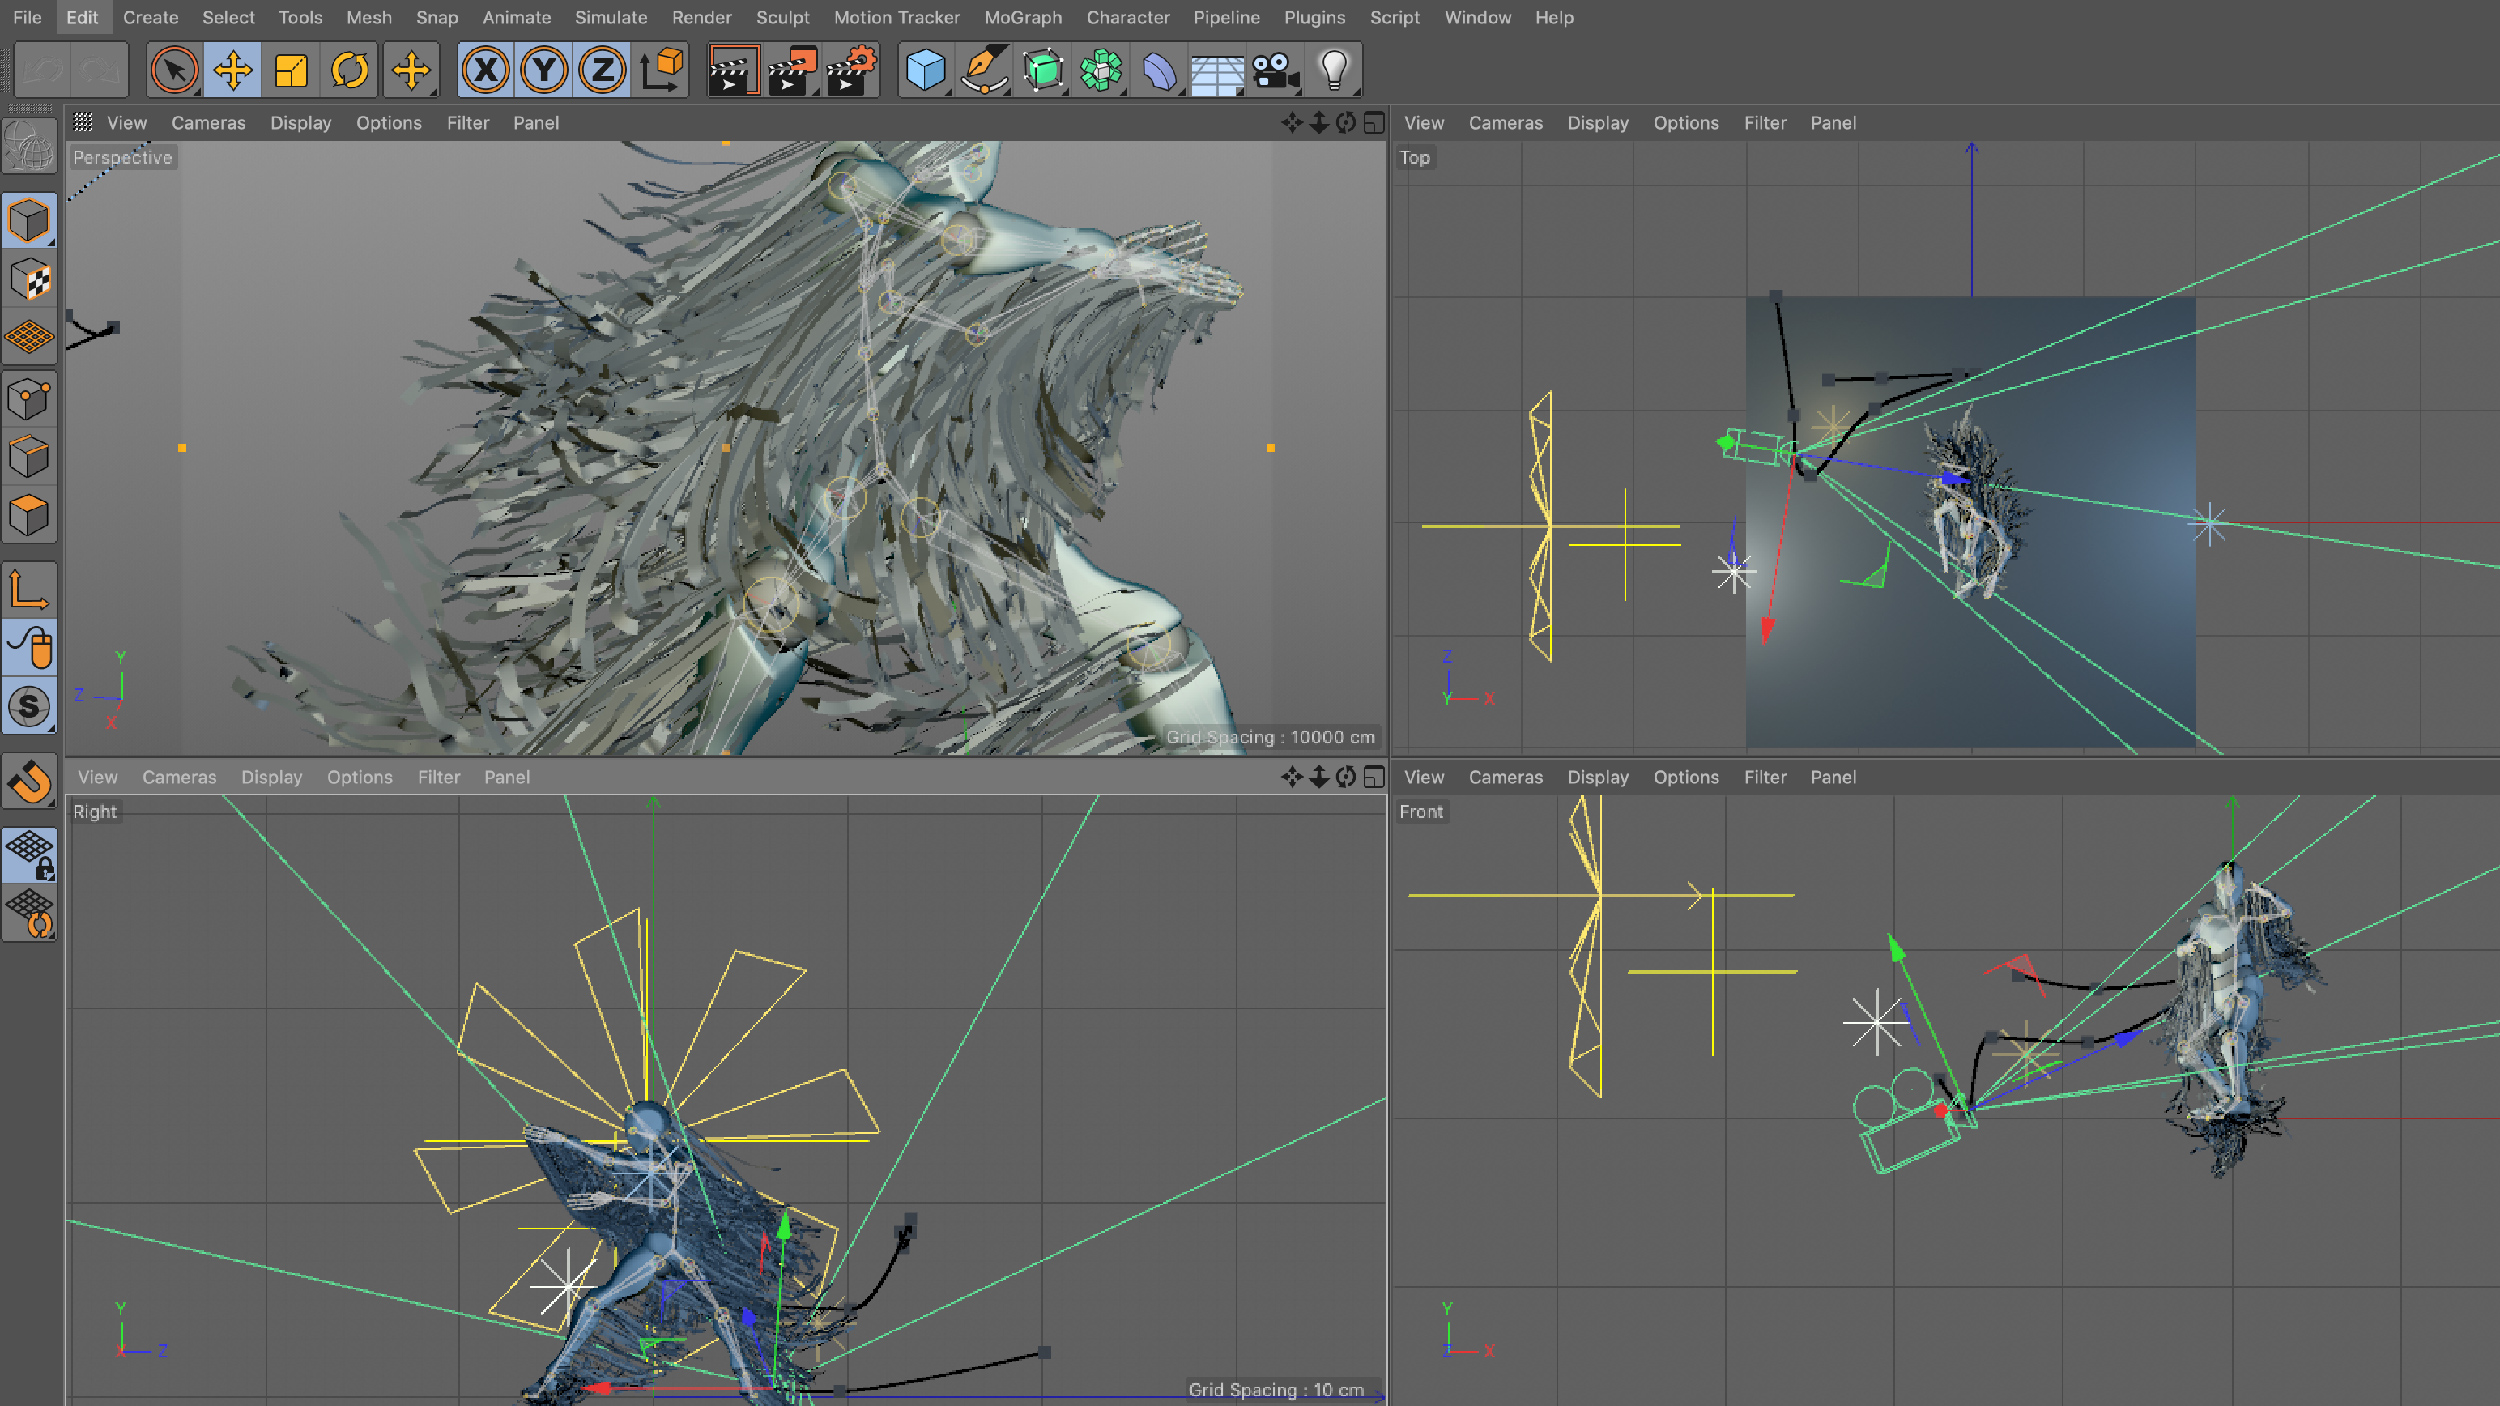Add a Light object
This screenshot has height=1406, width=2500.
1334,70
